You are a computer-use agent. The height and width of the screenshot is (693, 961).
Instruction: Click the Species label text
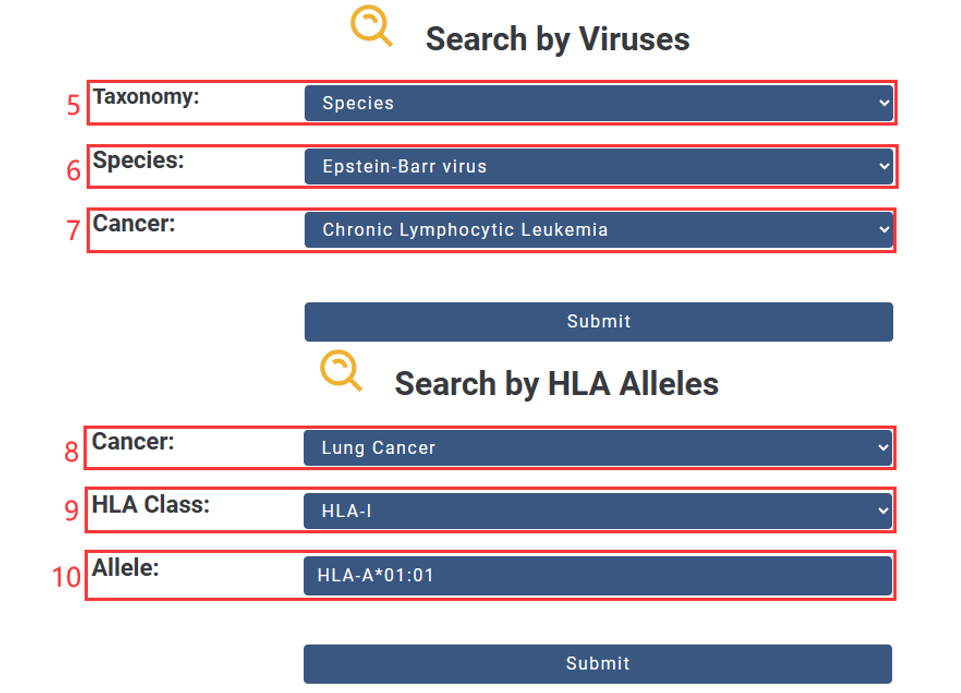pyautogui.click(x=138, y=160)
